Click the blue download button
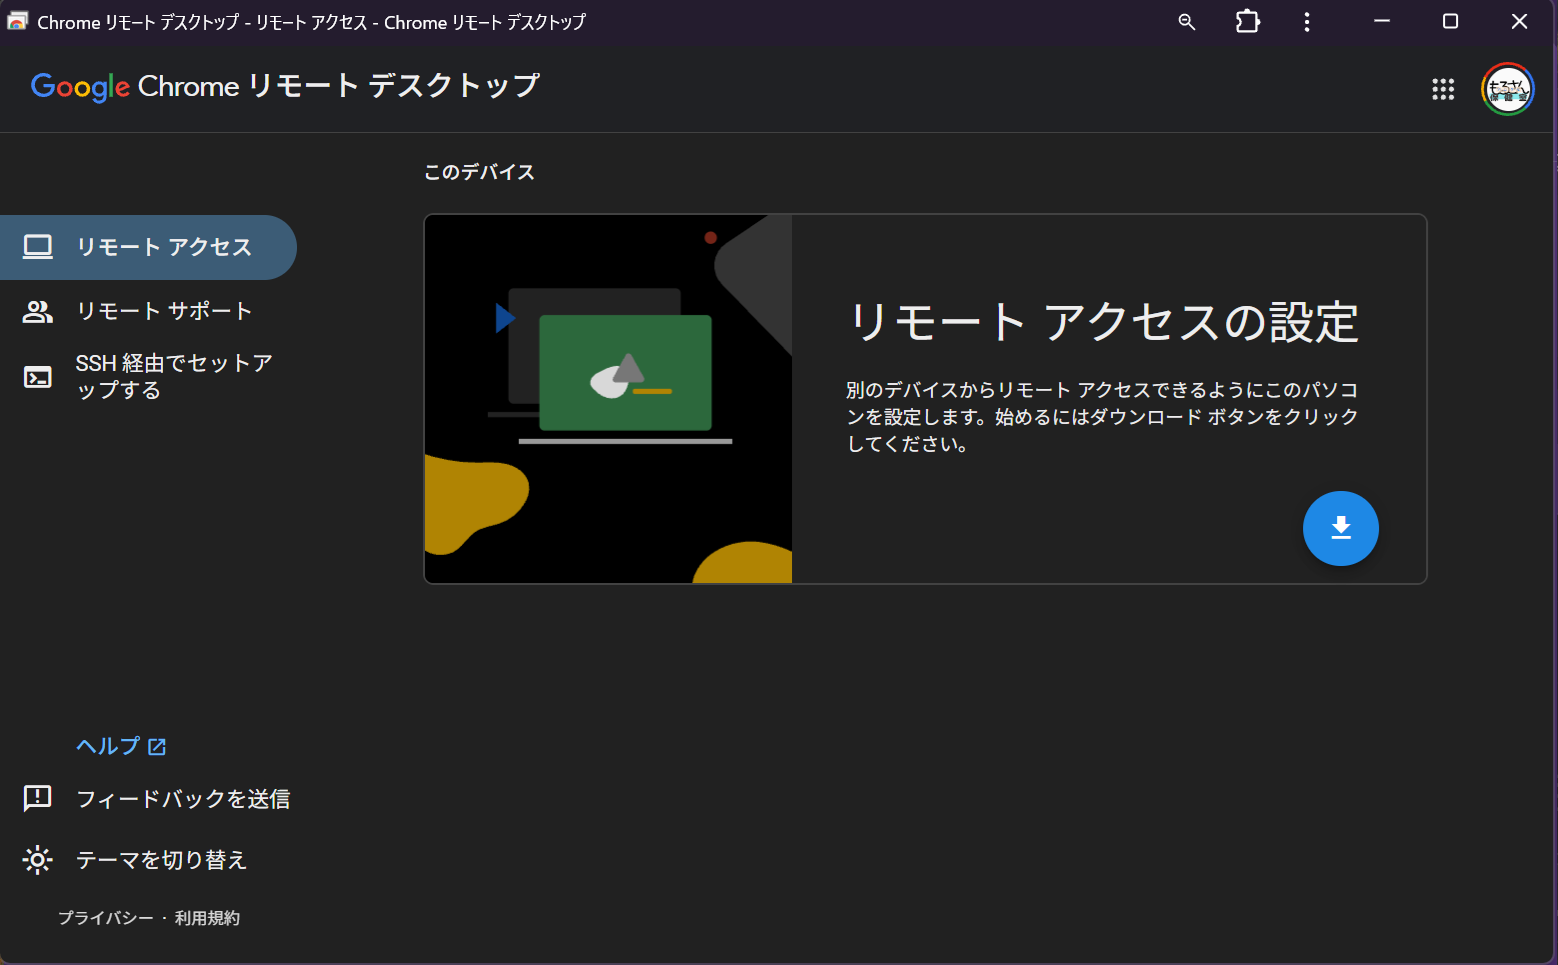The width and height of the screenshot is (1558, 965). tap(1340, 528)
